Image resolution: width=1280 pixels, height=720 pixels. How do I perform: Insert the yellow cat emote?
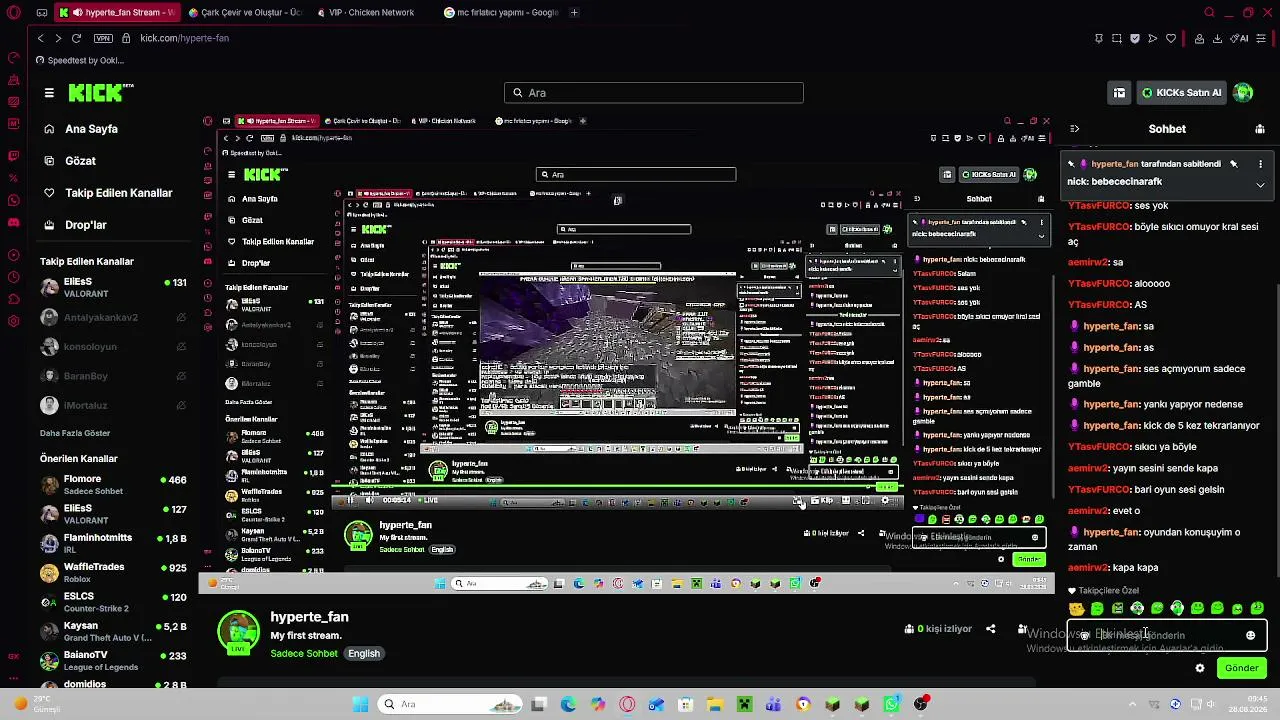tap(1076, 608)
